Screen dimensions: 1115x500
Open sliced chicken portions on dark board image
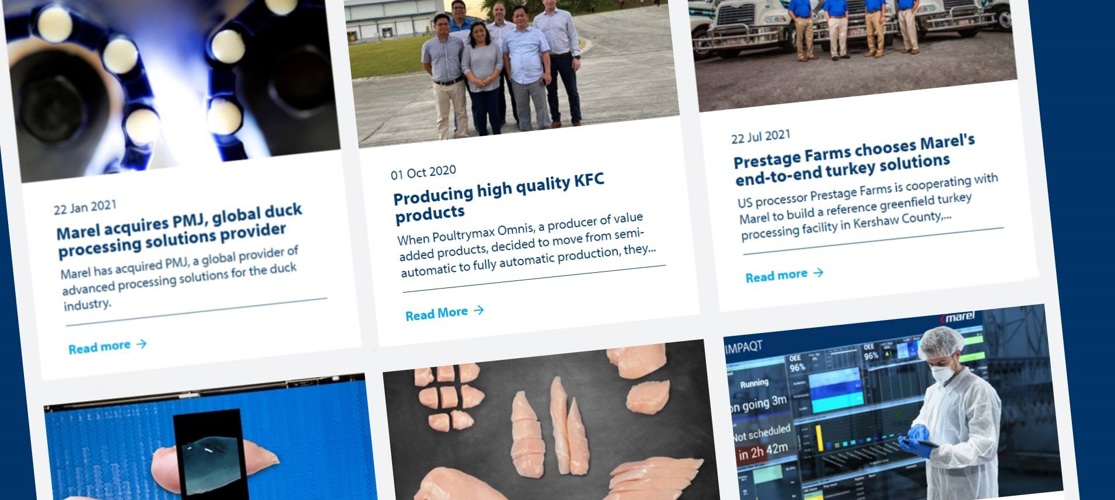[552, 421]
